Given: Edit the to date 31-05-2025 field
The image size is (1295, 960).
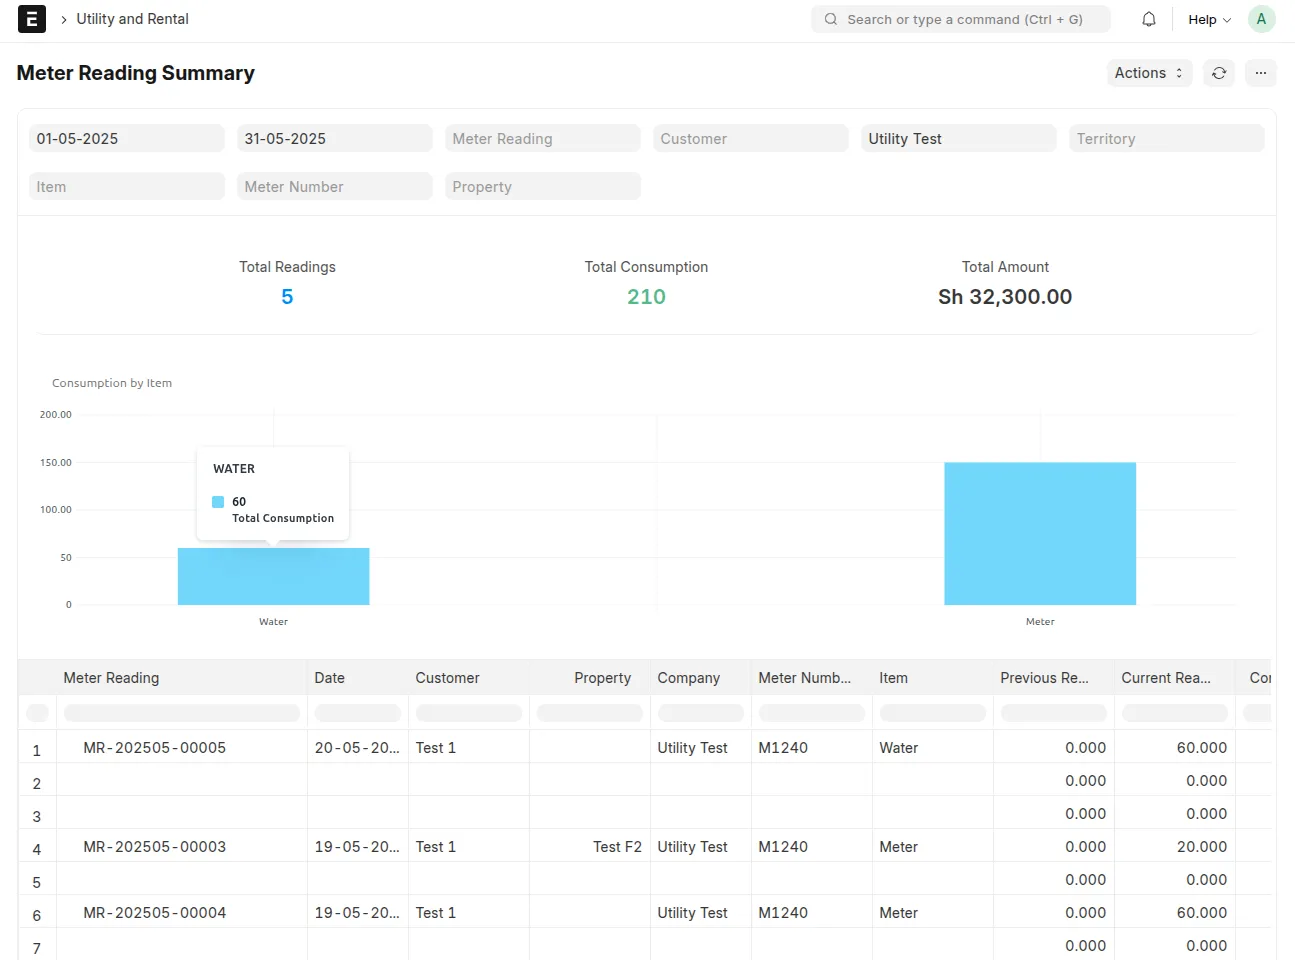Looking at the screenshot, I should 335,138.
